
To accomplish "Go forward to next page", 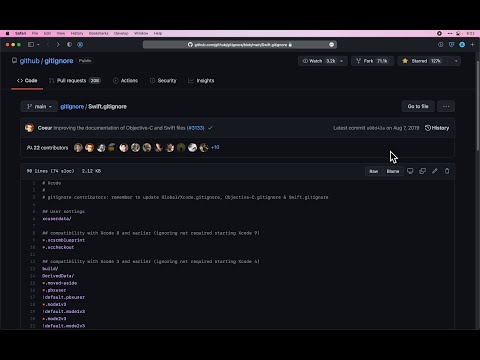I will (58, 44).
